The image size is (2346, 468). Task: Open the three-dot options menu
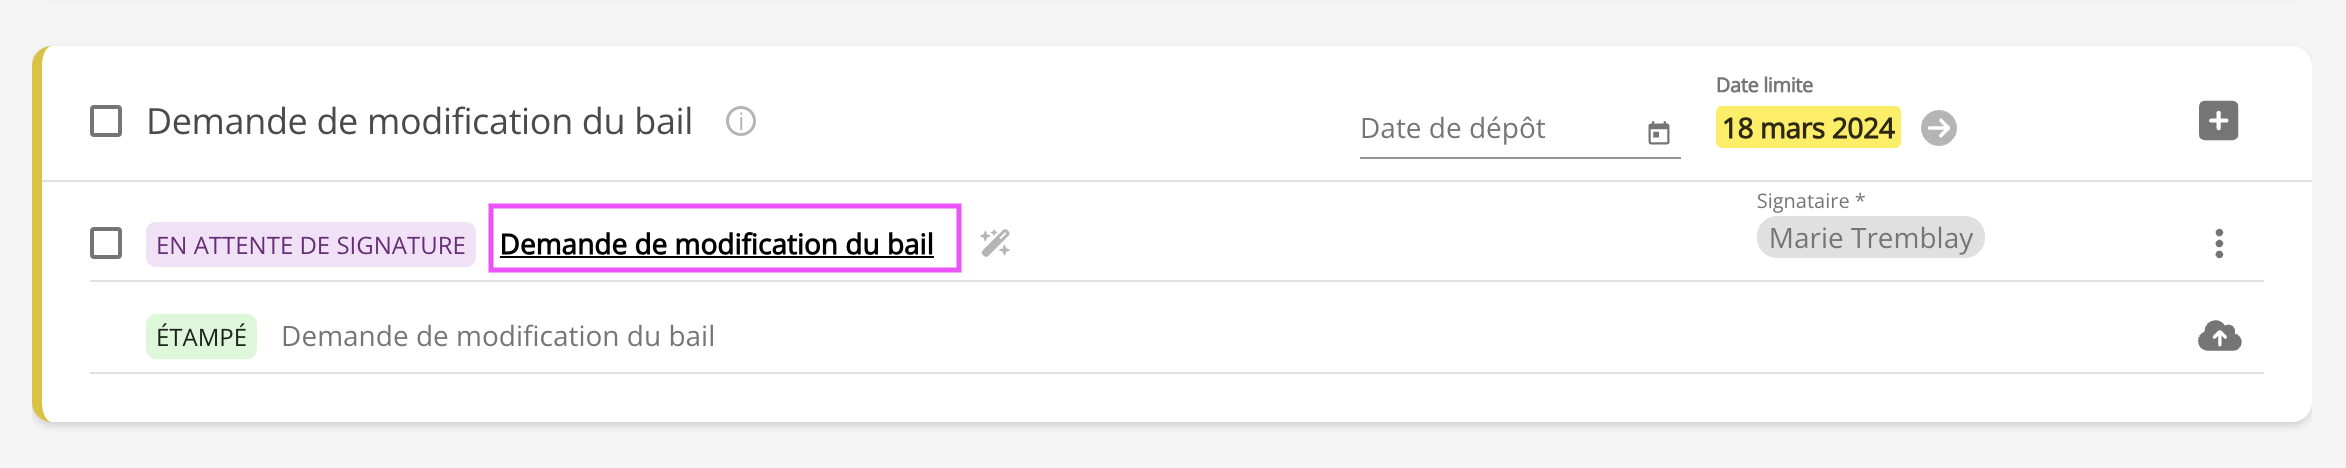point(2218,243)
